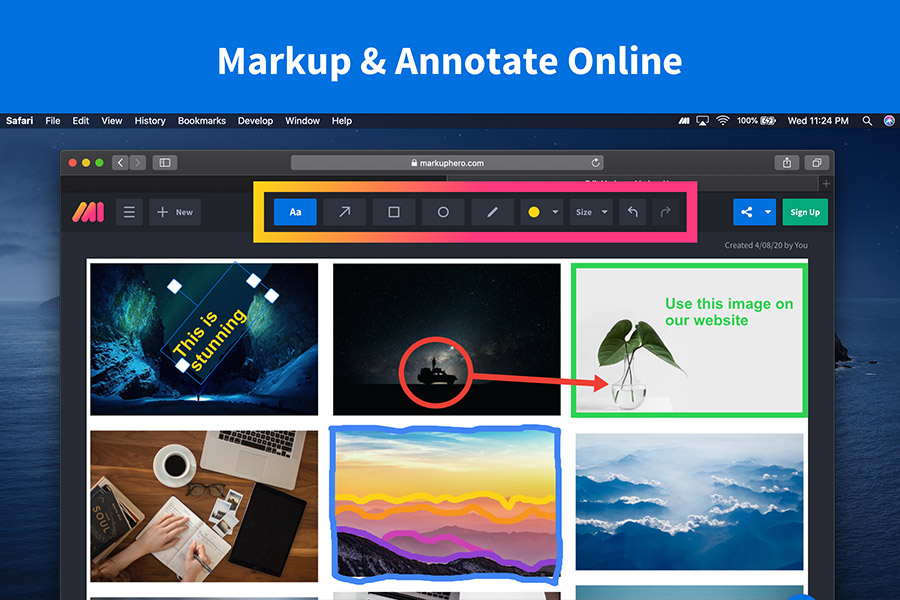Click the Markup Hero menu bar icon

684,121
